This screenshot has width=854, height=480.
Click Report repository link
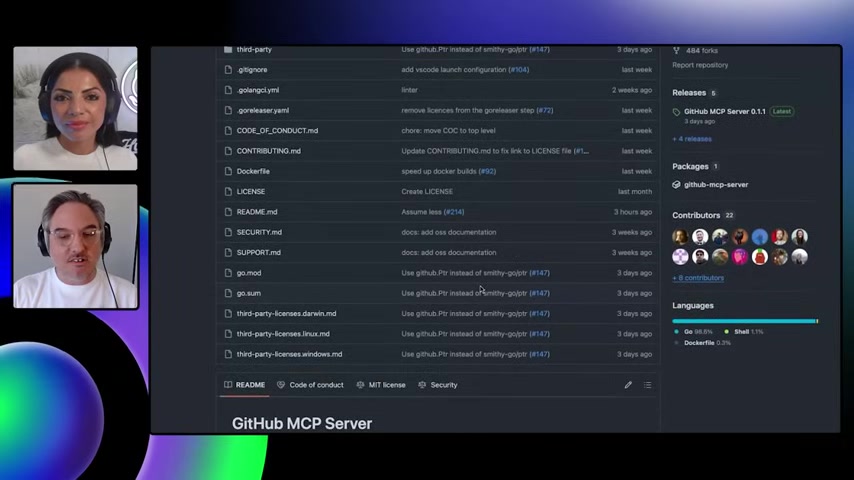[x=700, y=65]
